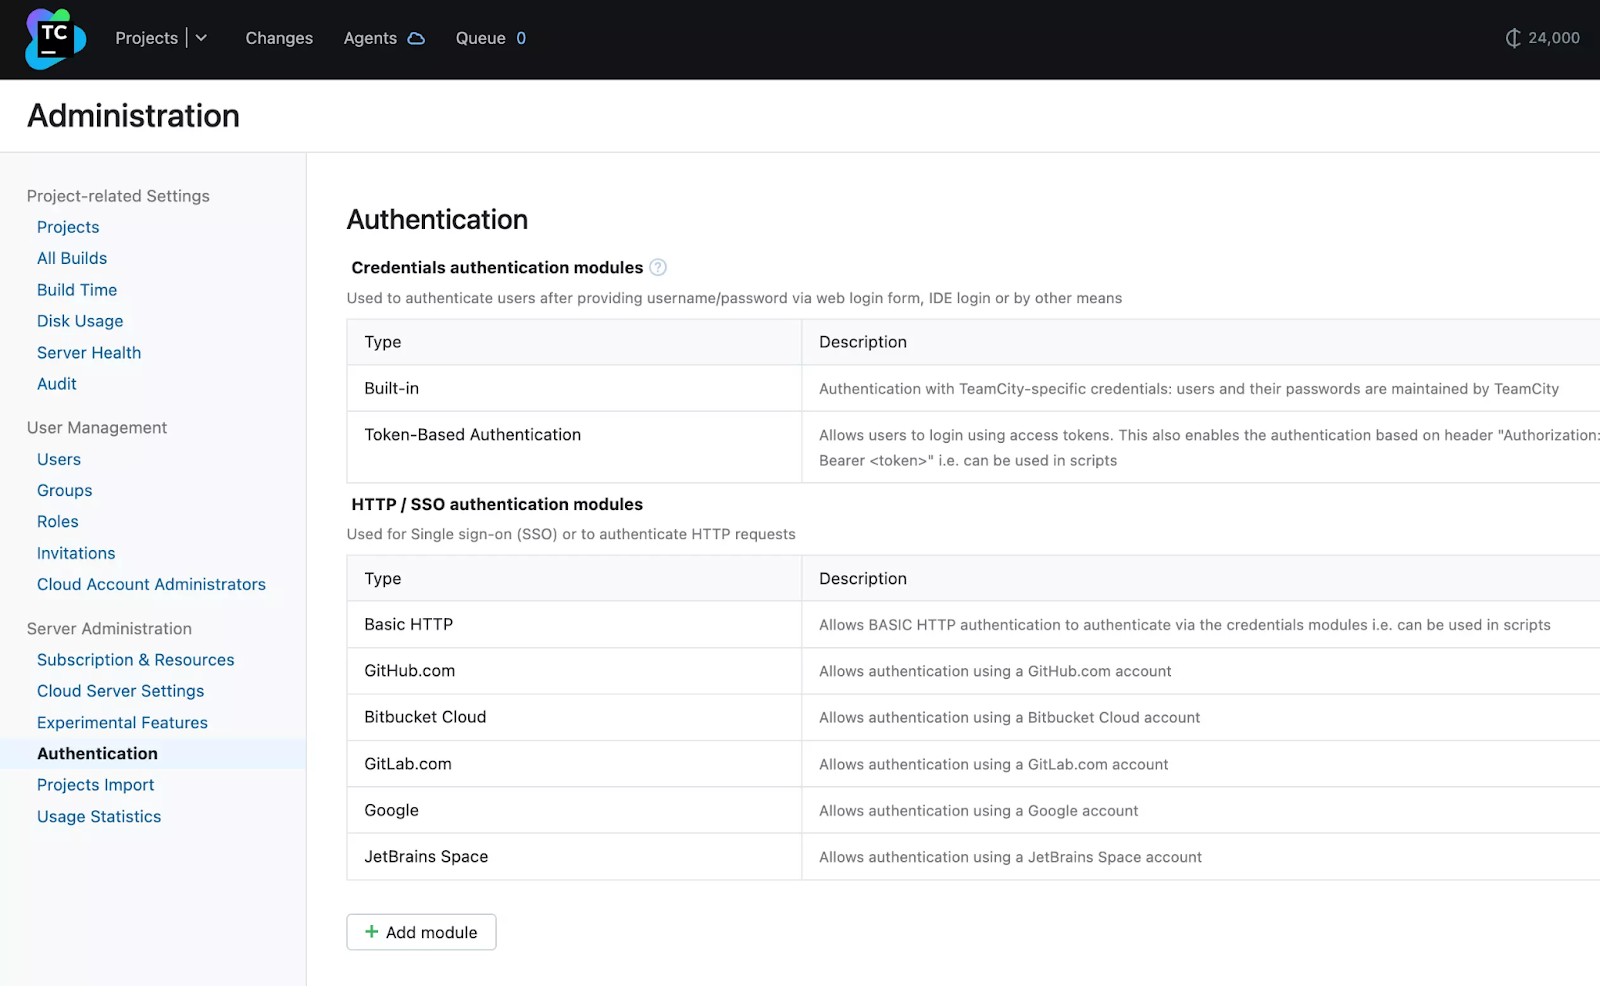Open Subscription & Resources
The height and width of the screenshot is (986, 1600).
[x=136, y=660]
